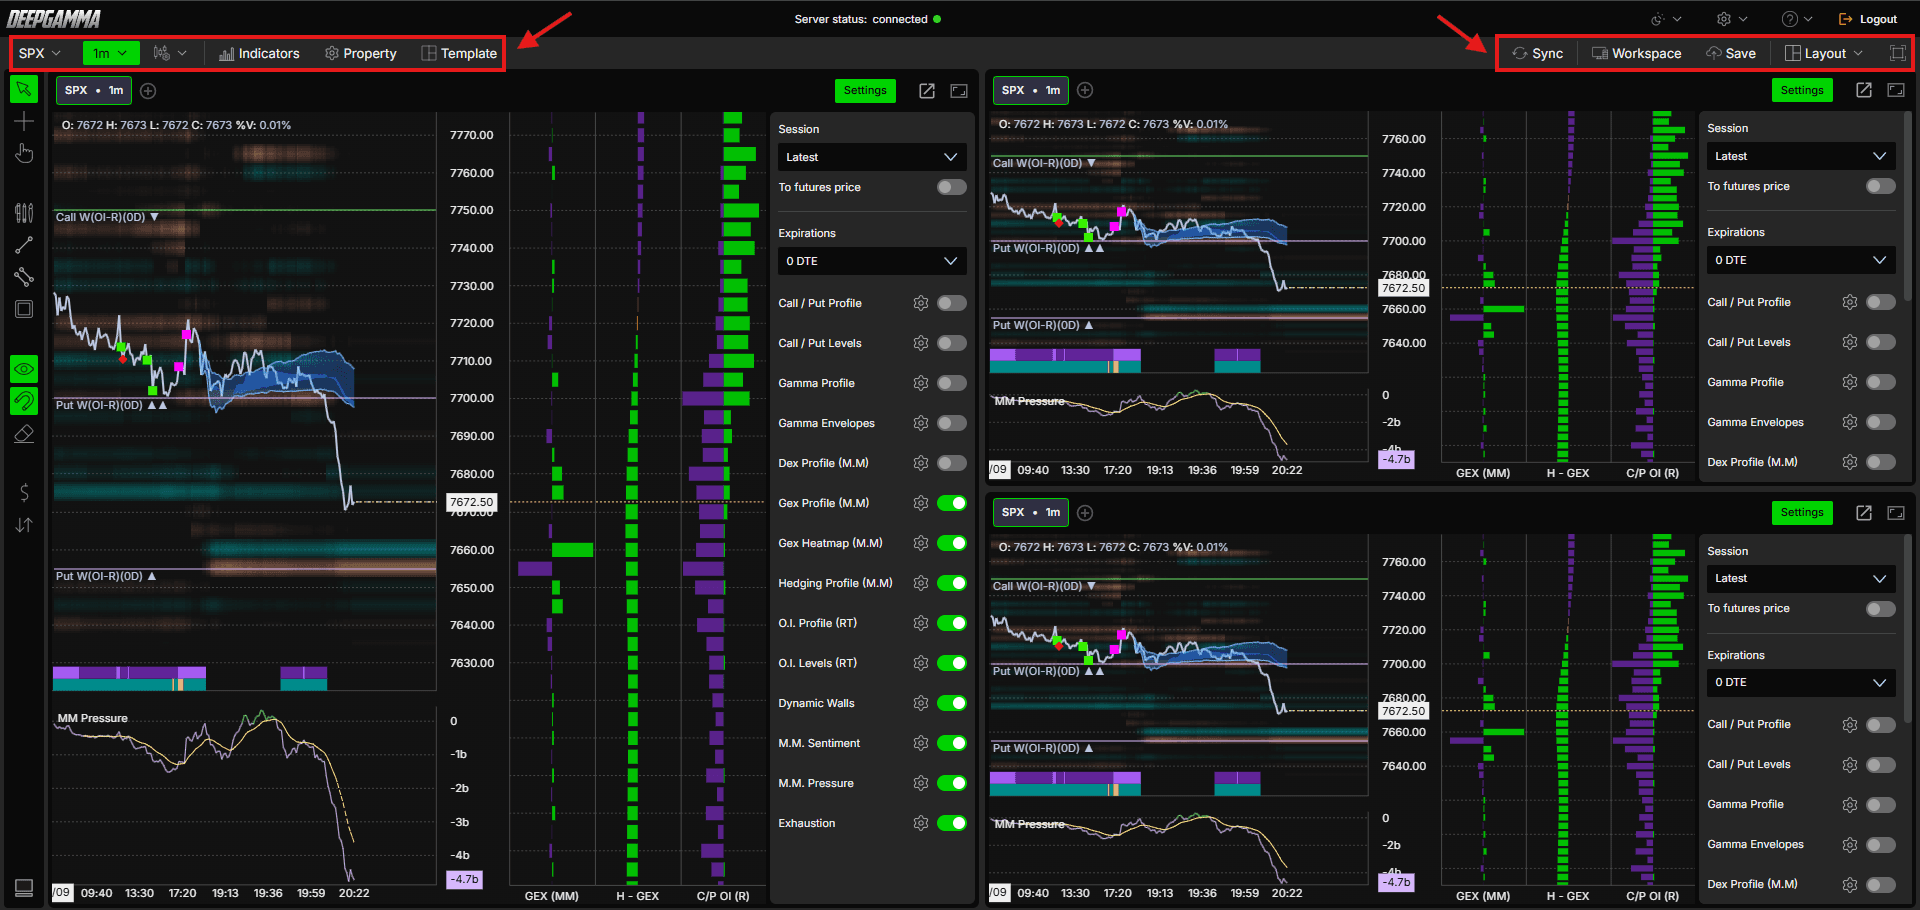Pop out the top-right chart panel

click(x=1864, y=90)
